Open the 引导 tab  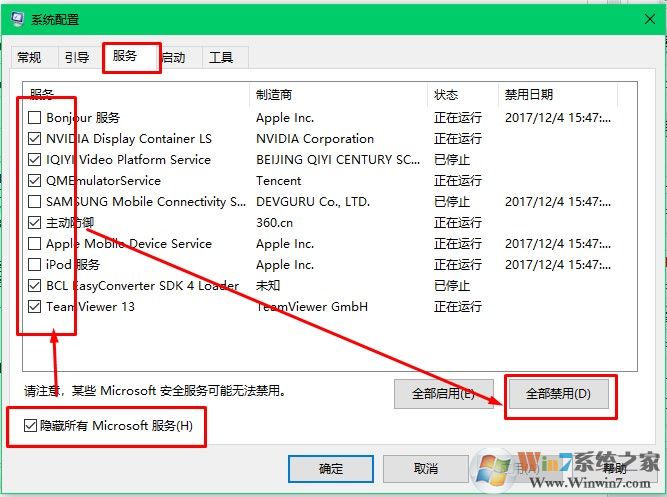[77, 57]
